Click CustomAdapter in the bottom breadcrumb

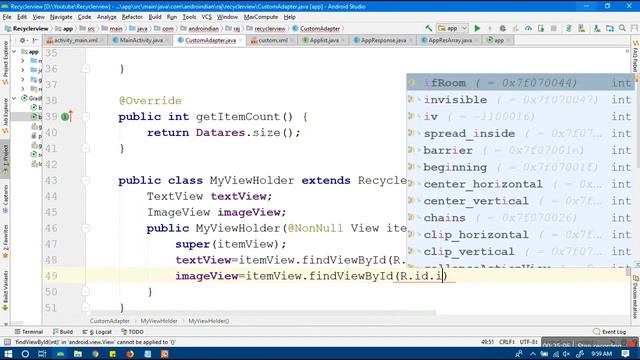point(110,321)
